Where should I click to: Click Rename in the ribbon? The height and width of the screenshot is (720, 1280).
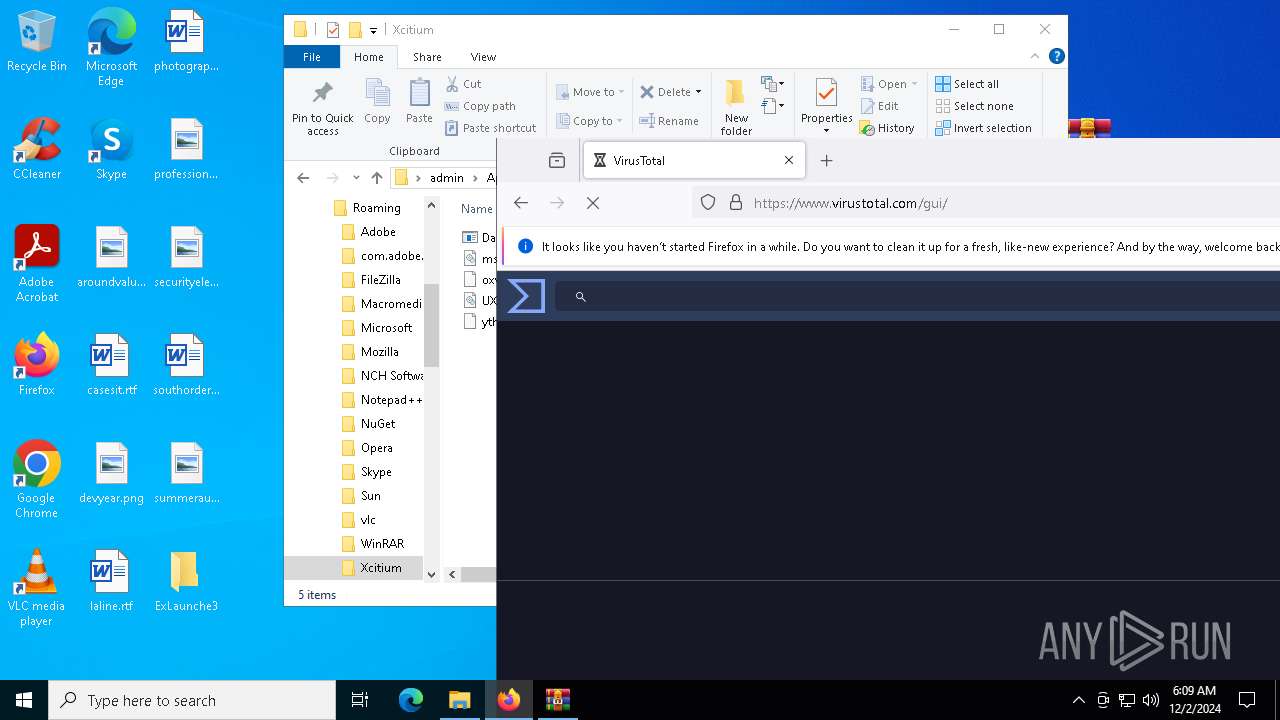coord(669,121)
